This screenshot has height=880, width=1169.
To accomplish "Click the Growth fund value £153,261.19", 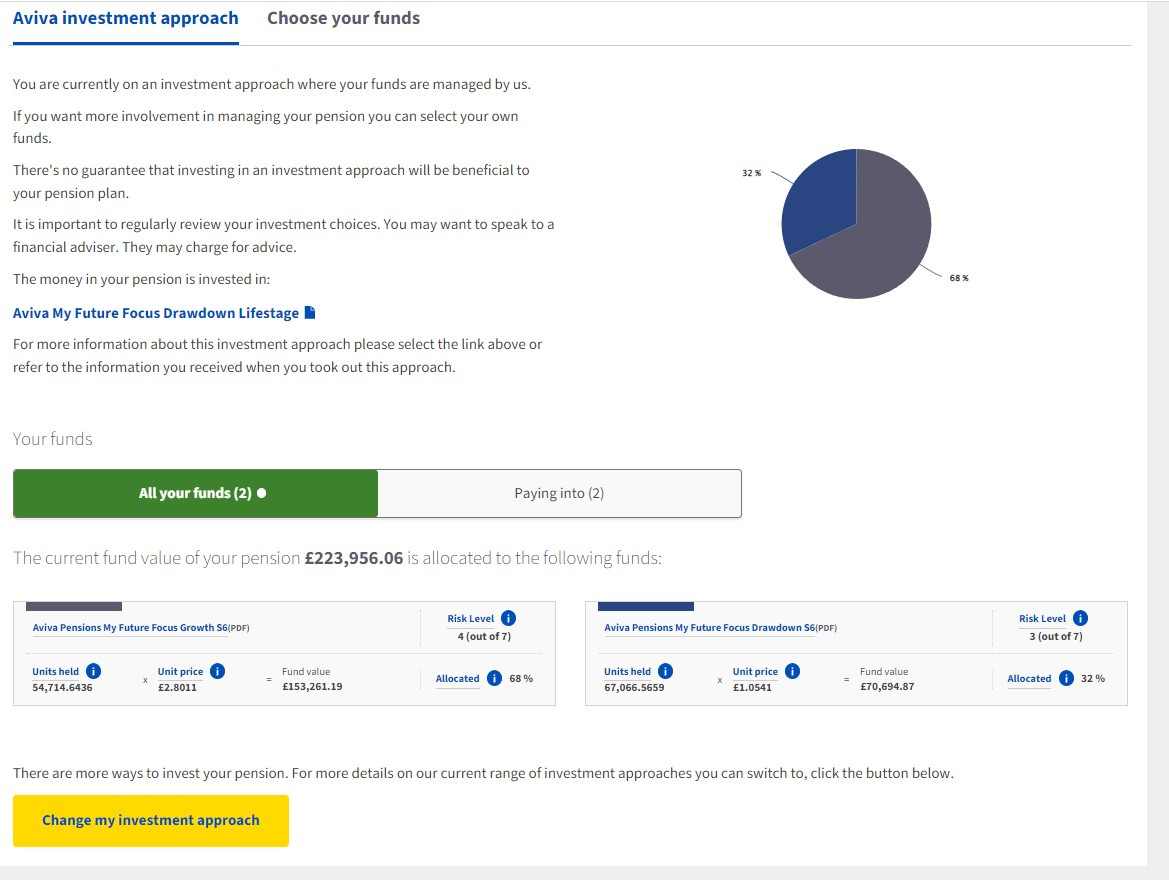I will pyautogui.click(x=312, y=686).
